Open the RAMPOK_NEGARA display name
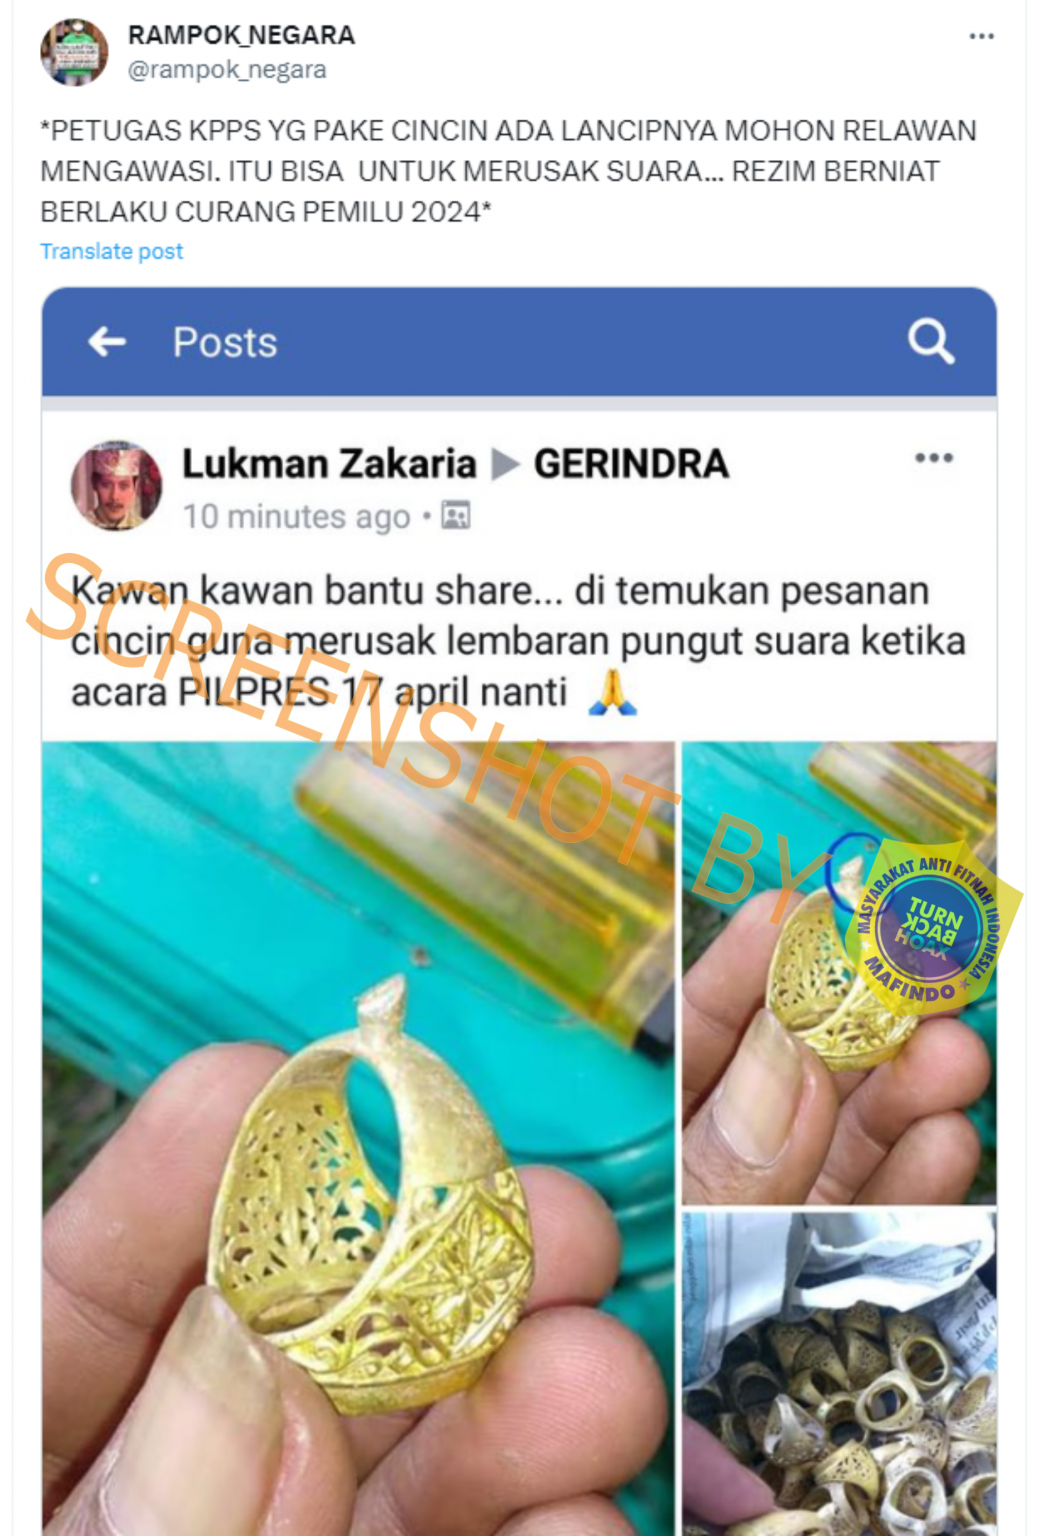The height and width of the screenshot is (1536, 1049). (x=241, y=35)
